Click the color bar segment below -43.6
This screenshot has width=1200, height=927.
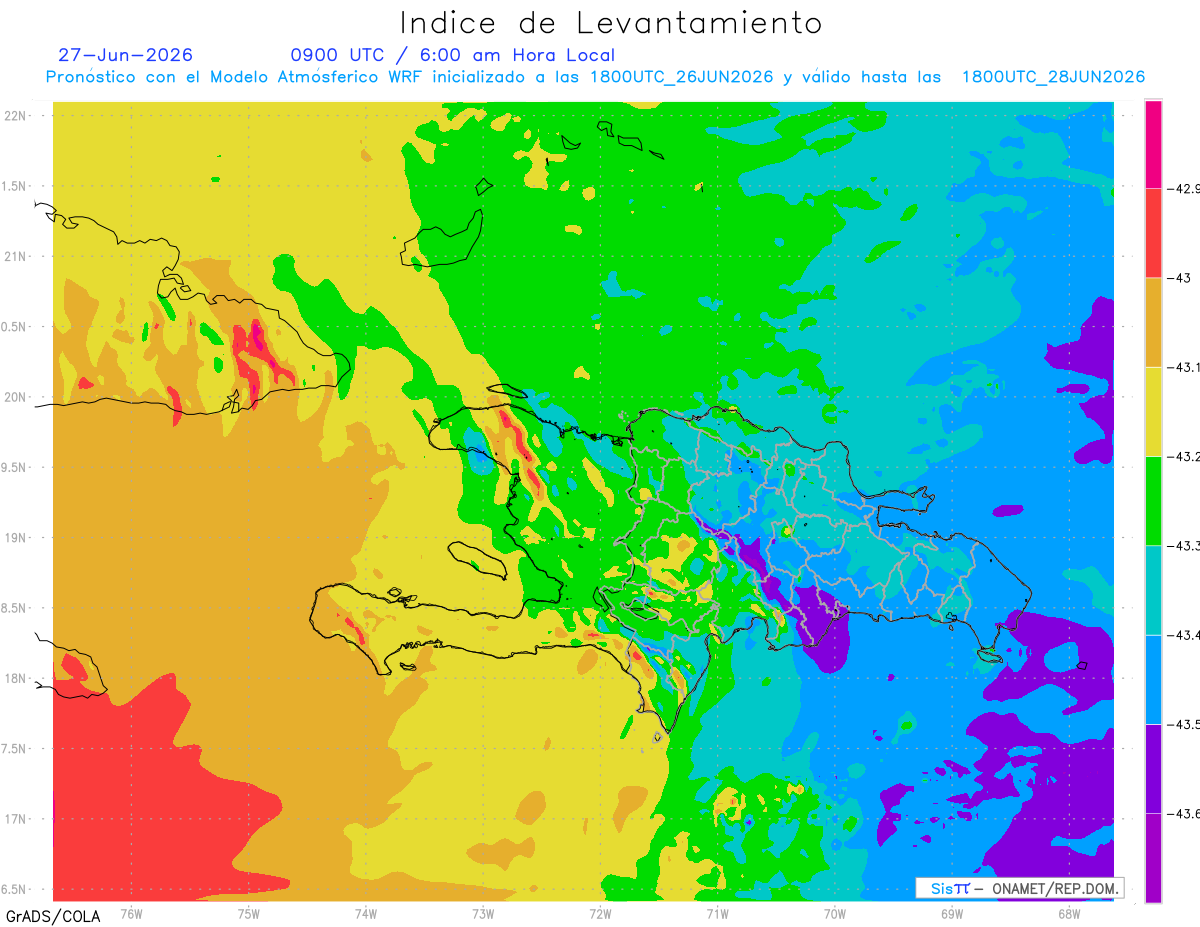pos(1153,858)
